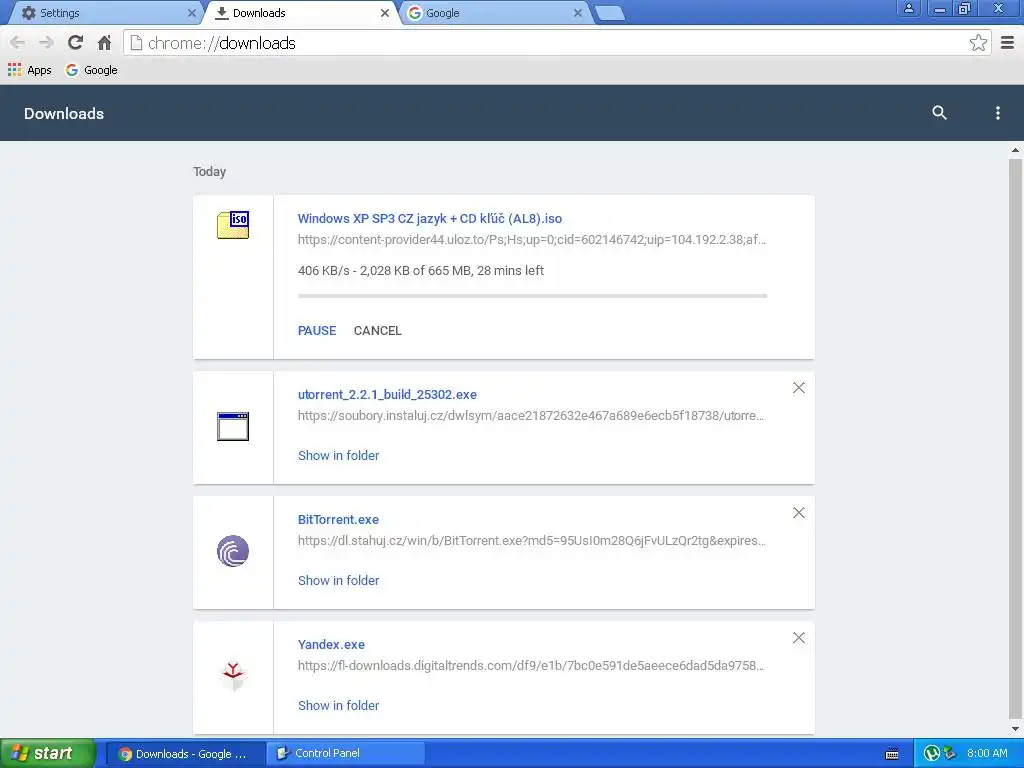Open Windows XP SP3 CZ iso link
Image resolution: width=1024 pixels, height=768 pixels.
point(430,219)
